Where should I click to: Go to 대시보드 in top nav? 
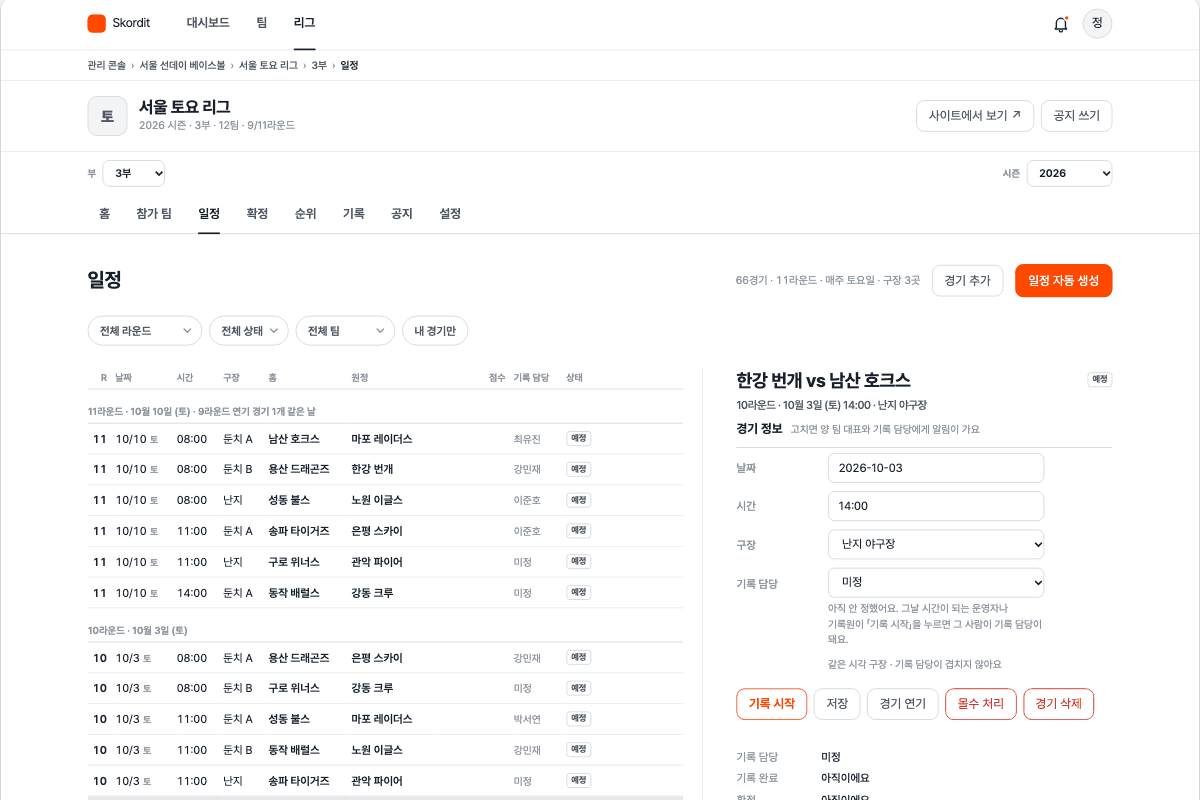pyautogui.click(x=208, y=23)
